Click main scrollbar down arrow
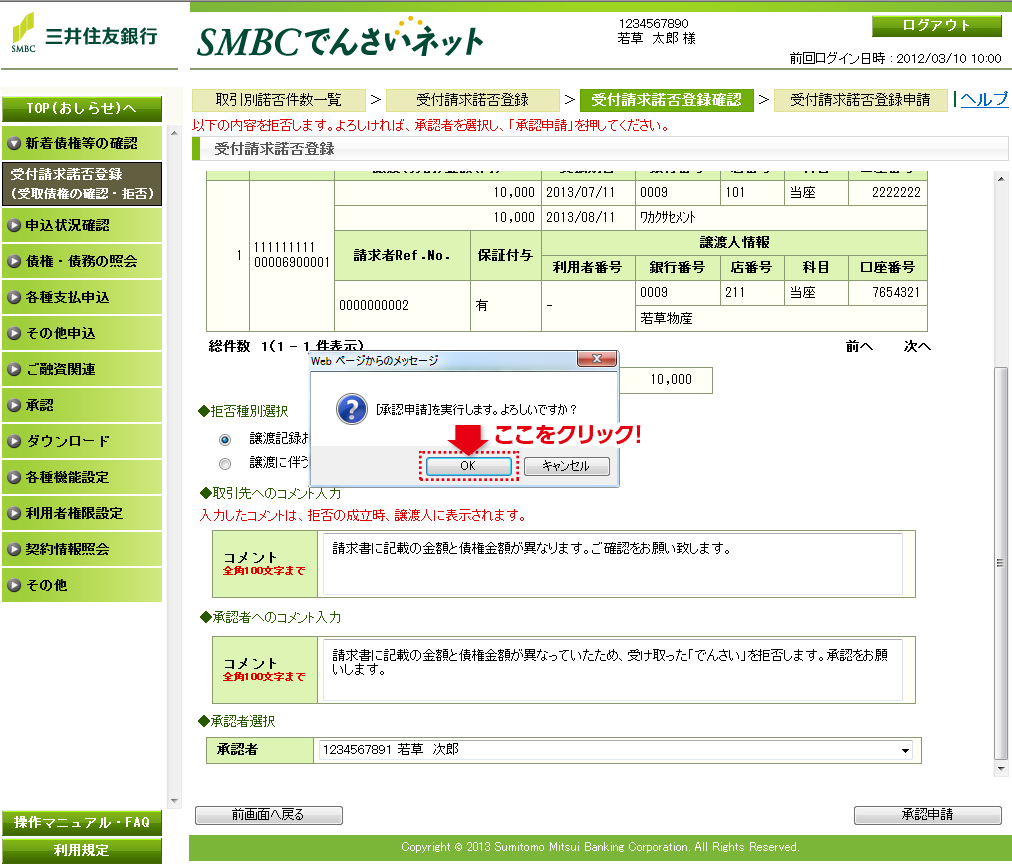 1001,769
